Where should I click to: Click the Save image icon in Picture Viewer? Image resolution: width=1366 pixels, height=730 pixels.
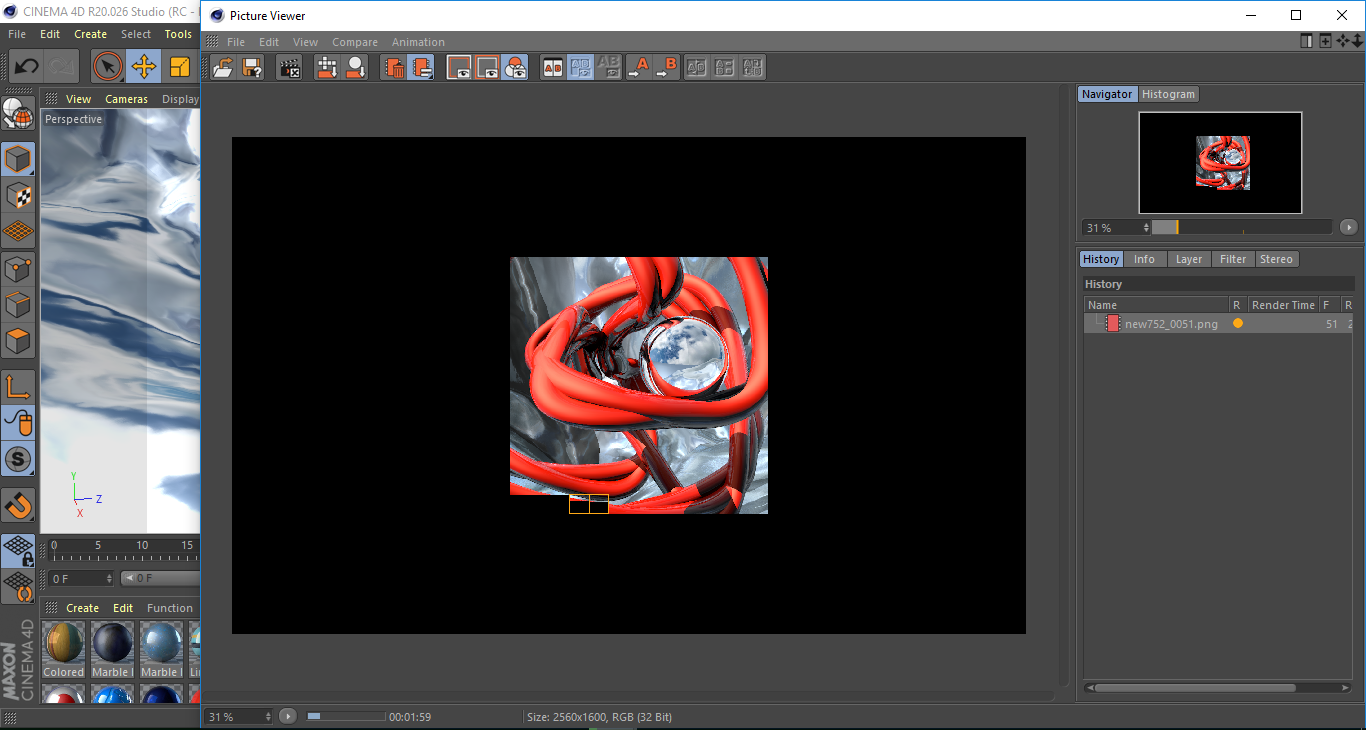[252, 67]
